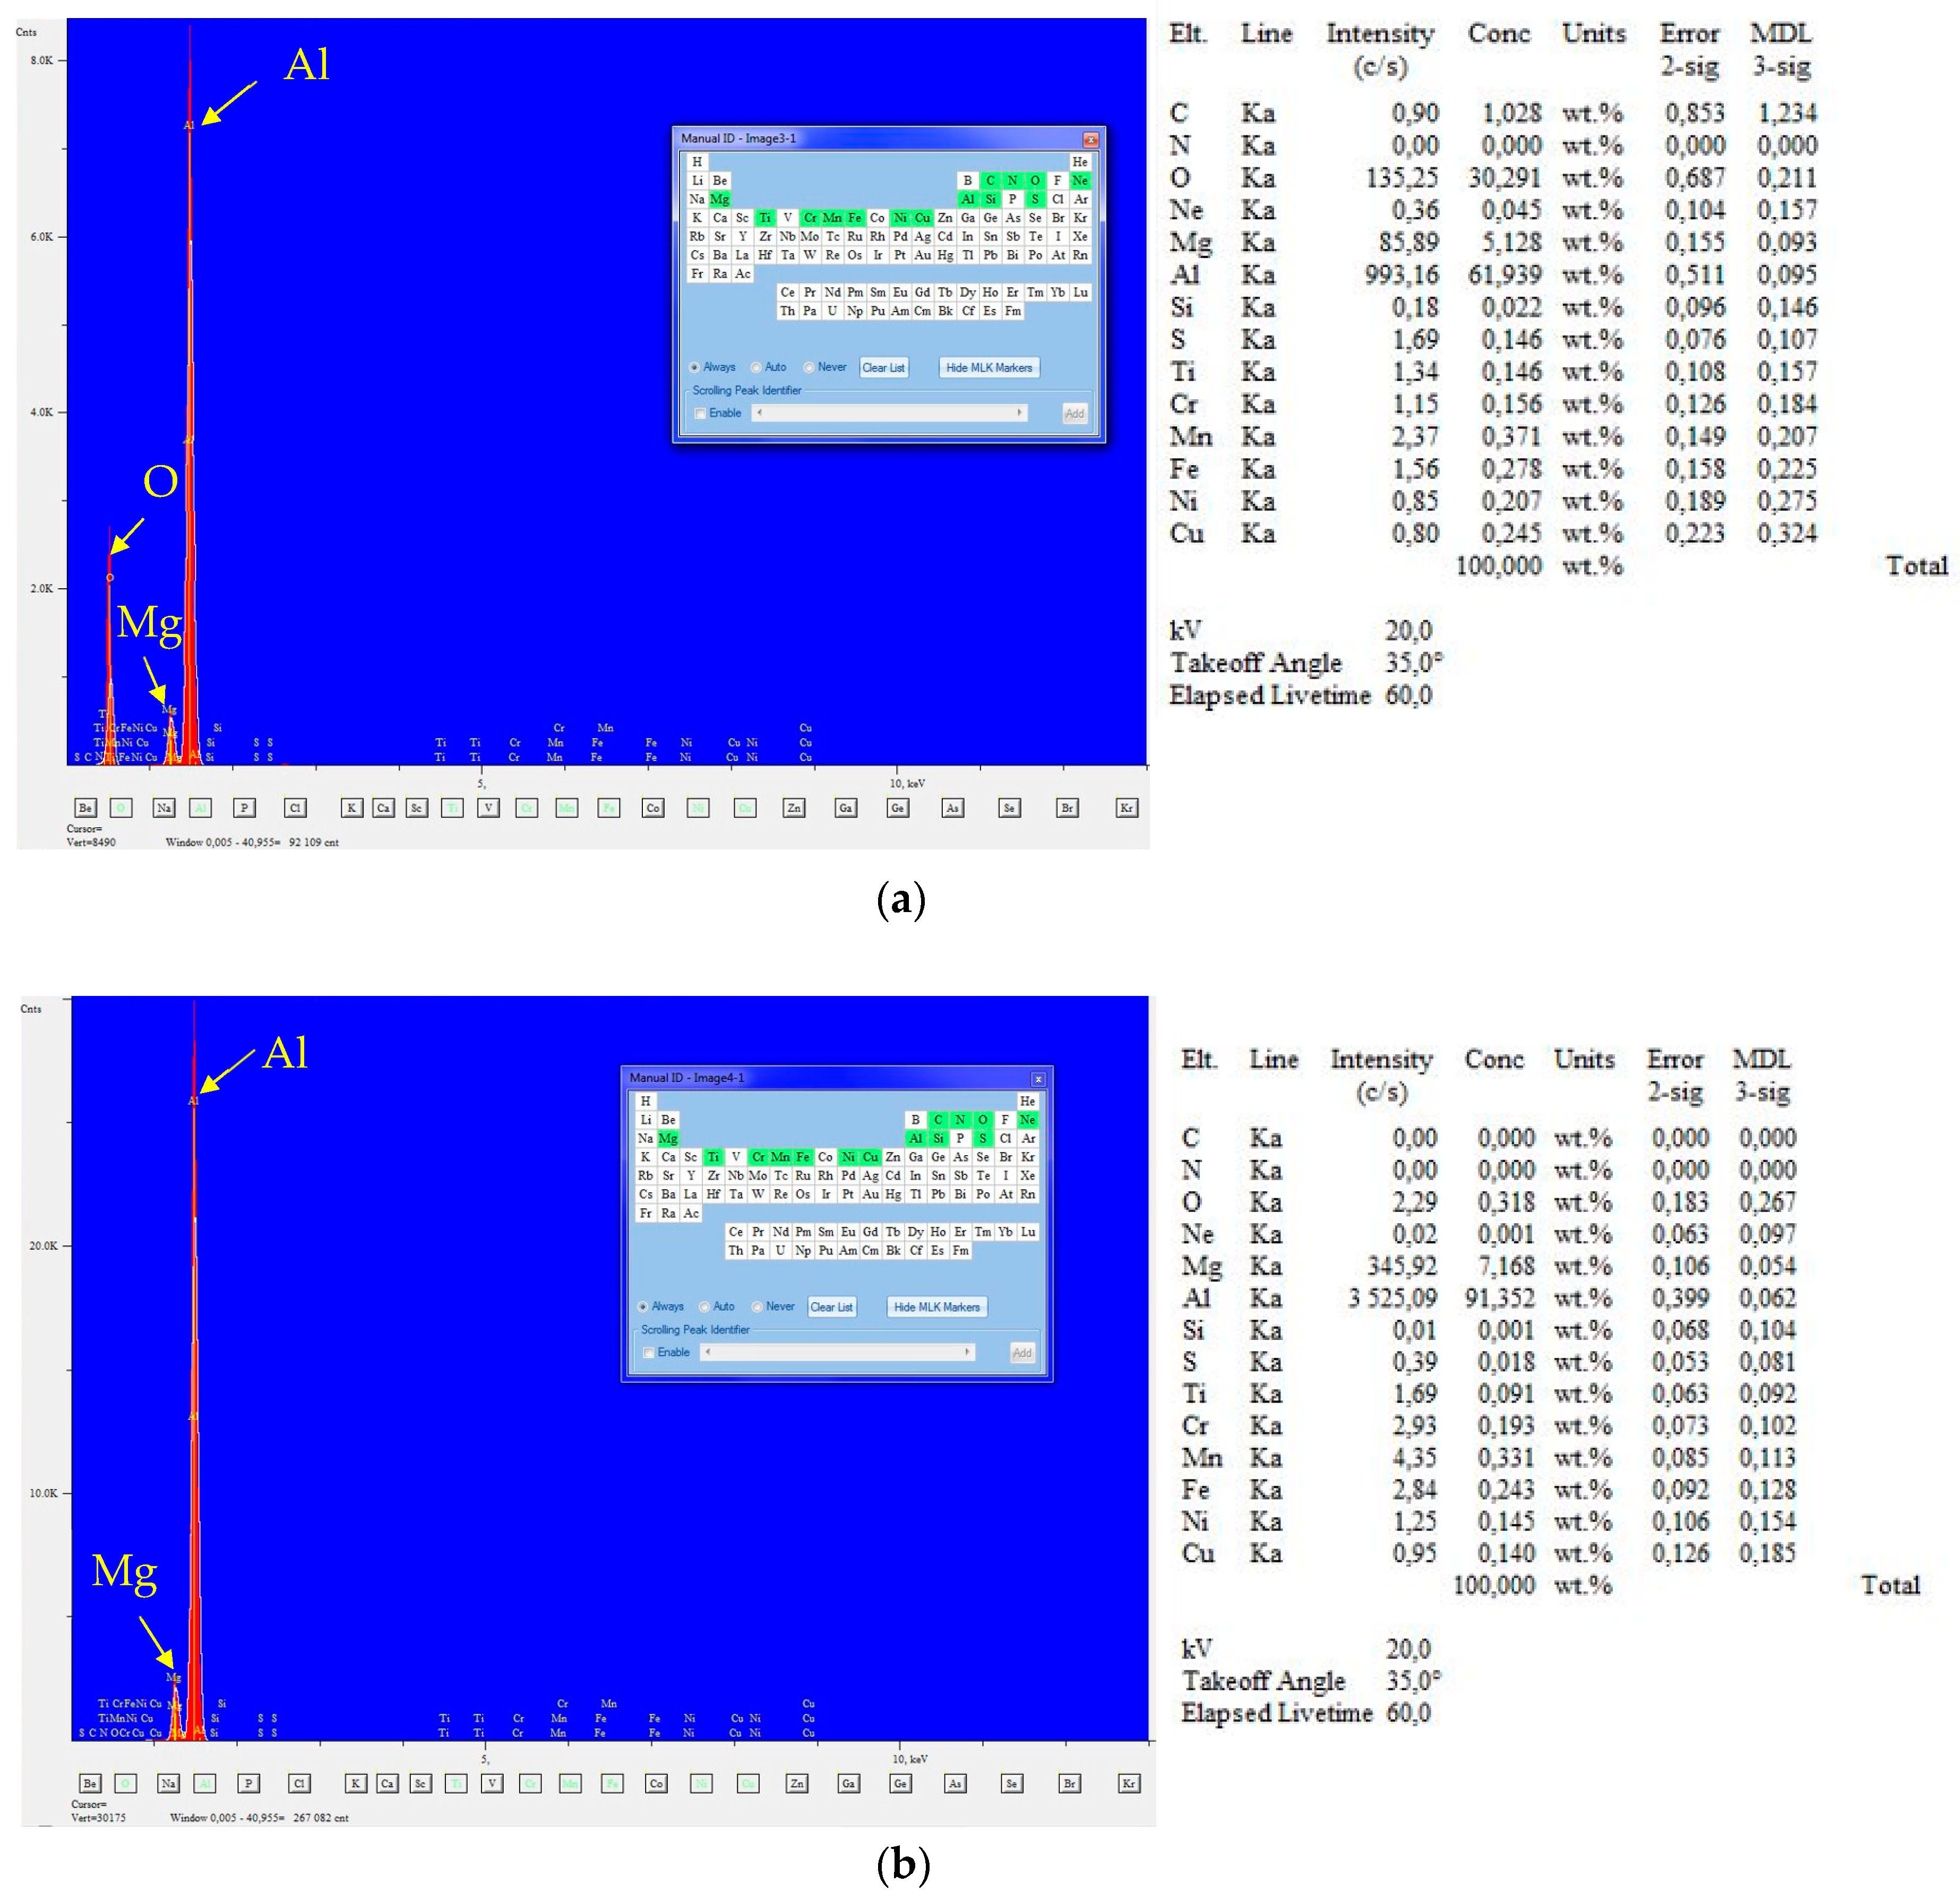Screen dimensions: 1960x1900
Task: Click the Image3-1 peak identifier scroll track
Action: click(889, 413)
